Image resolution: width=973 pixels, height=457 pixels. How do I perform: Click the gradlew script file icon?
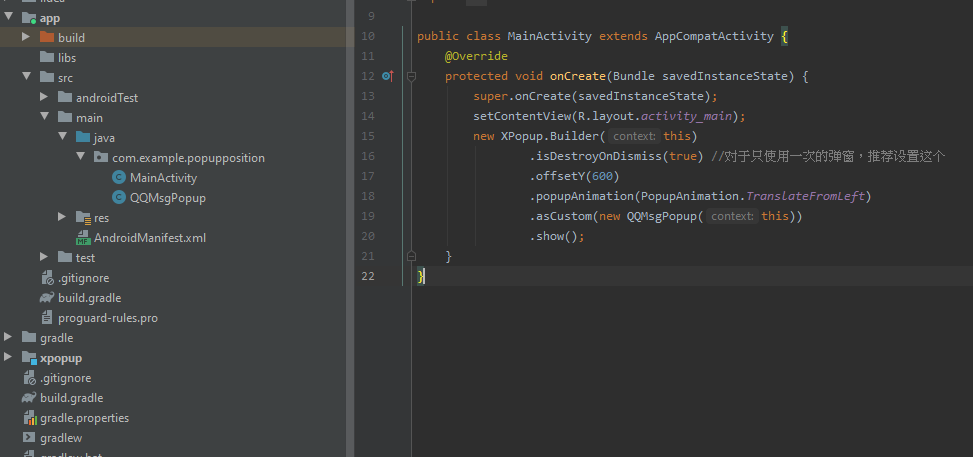click(x=29, y=438)
